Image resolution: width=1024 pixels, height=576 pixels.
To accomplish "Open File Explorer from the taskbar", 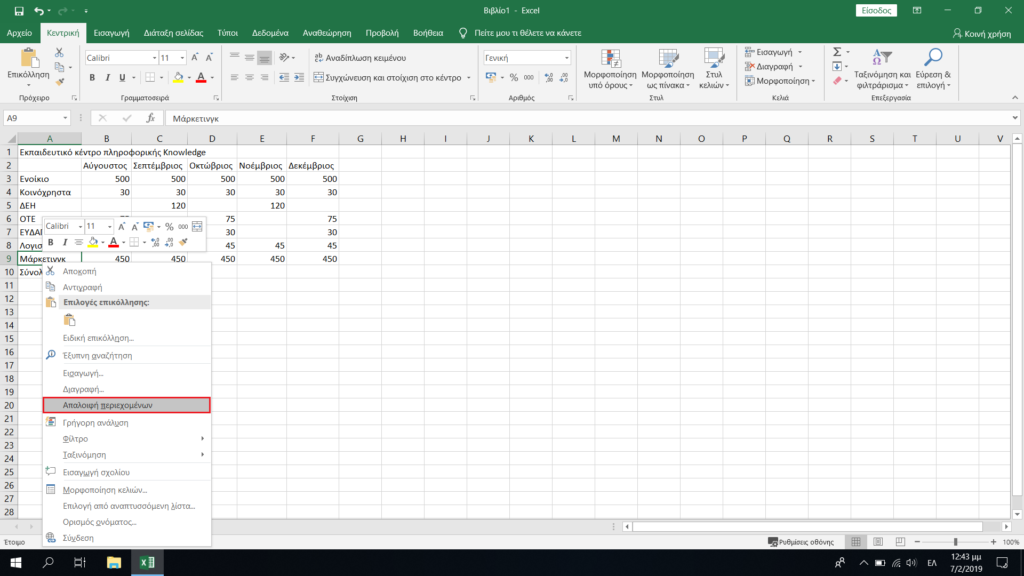I will click(x=114, y=562).
